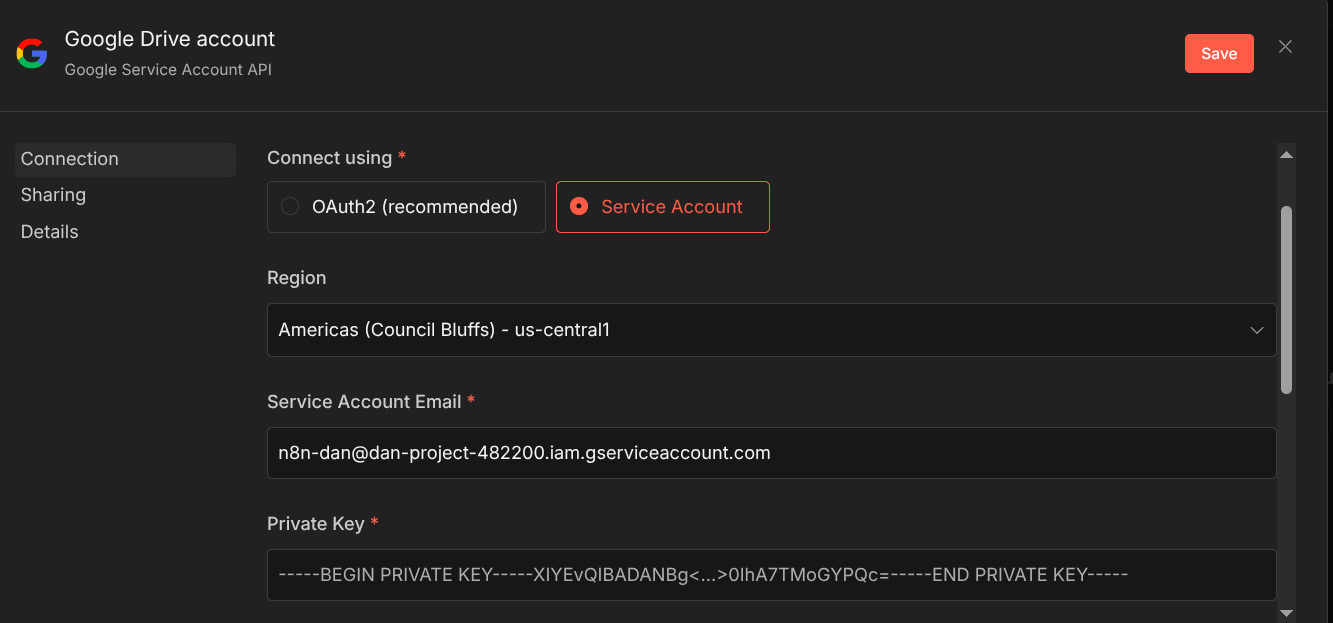Open the Connection tab
Viewport: 1333px width, 623px height.
(x=70, y=159)
